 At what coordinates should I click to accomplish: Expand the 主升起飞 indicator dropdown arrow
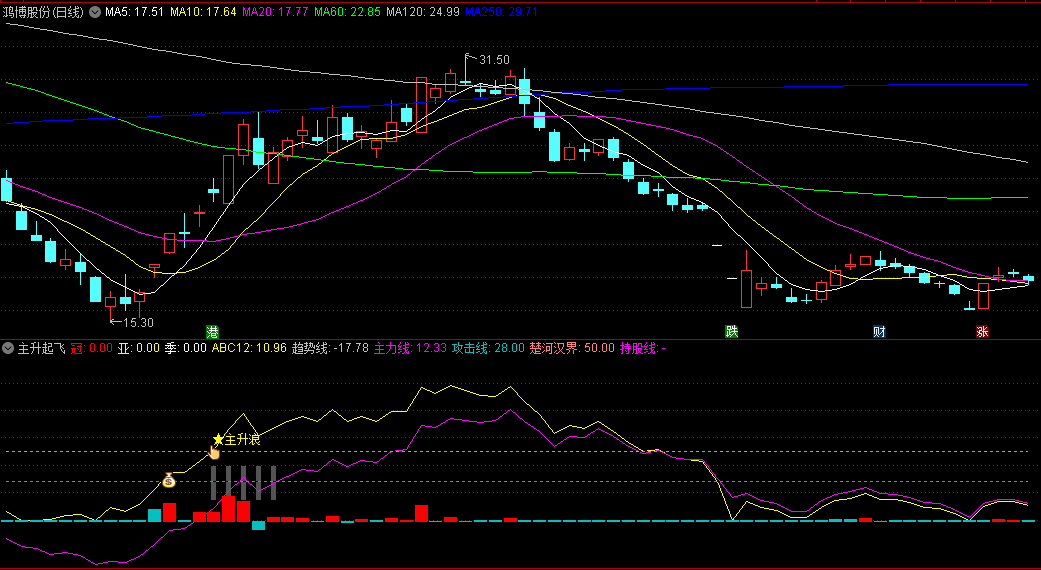pyautogui.click(x=8, y=348)
